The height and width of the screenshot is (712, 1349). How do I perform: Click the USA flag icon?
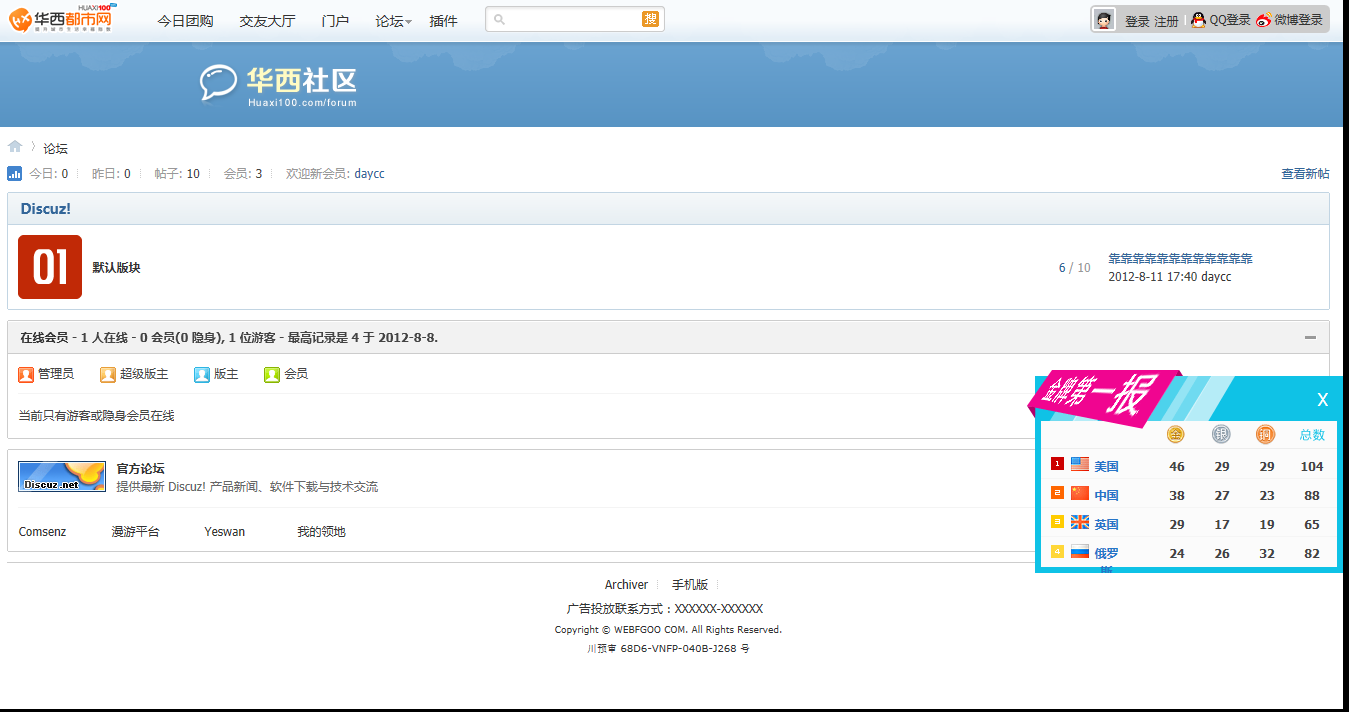(x=1080, y=464)
